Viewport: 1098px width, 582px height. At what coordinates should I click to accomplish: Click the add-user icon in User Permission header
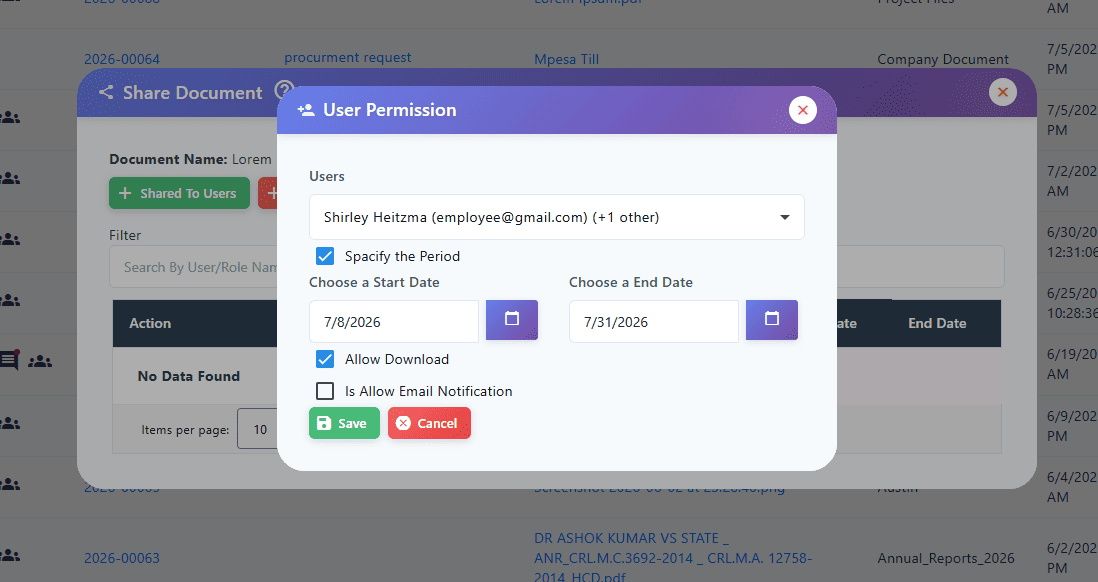pyautogui.click(x=306, y=110)
